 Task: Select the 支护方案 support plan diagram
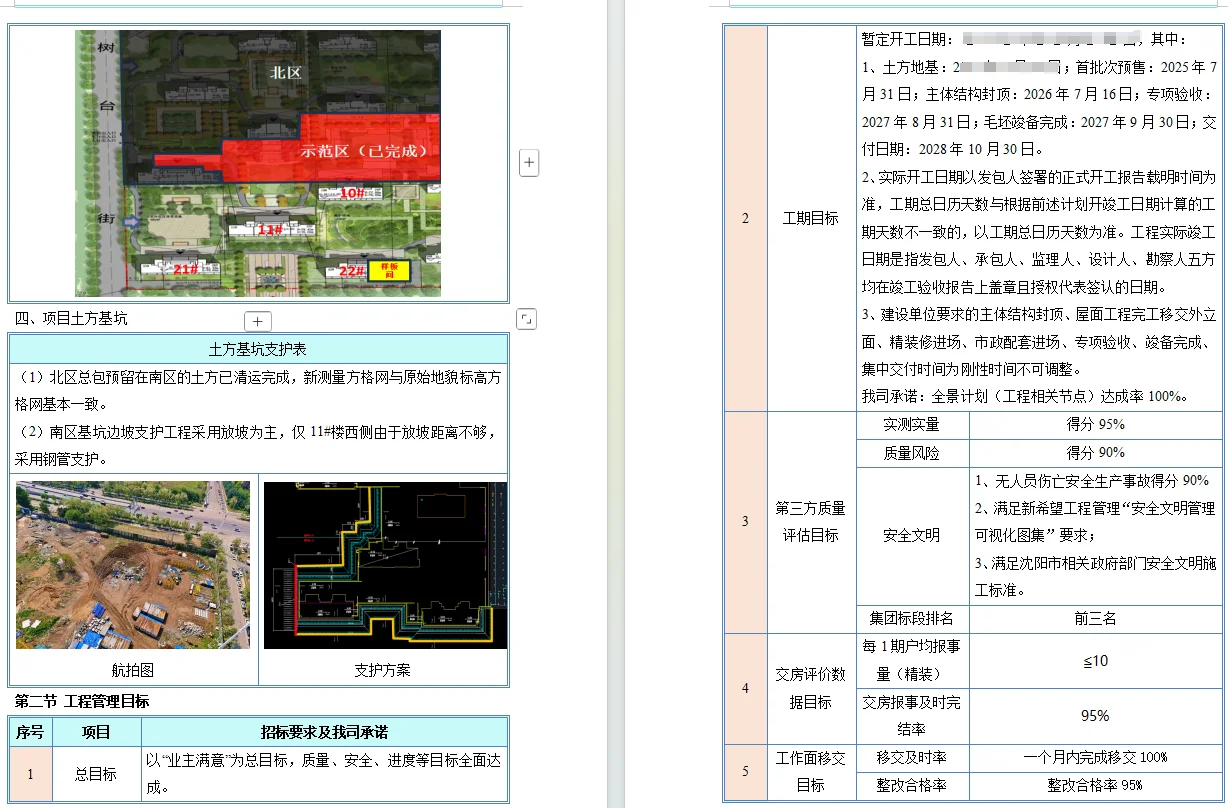point(384,565)
